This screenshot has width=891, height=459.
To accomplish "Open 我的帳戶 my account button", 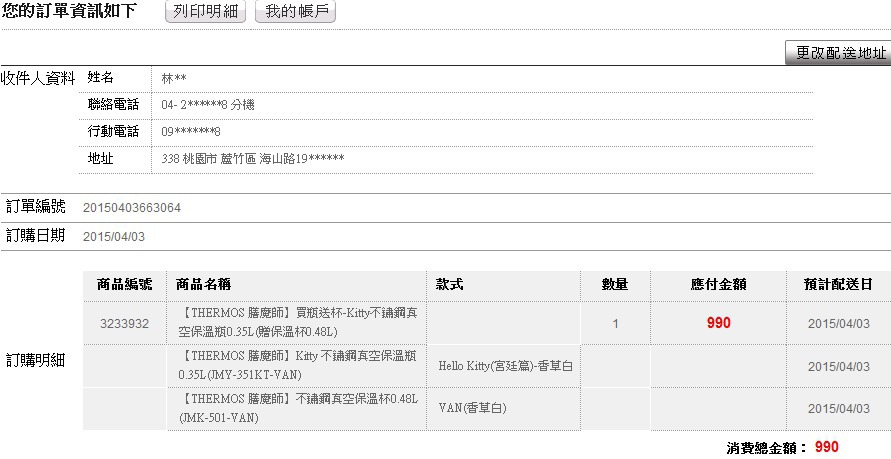I will point(295,11).
